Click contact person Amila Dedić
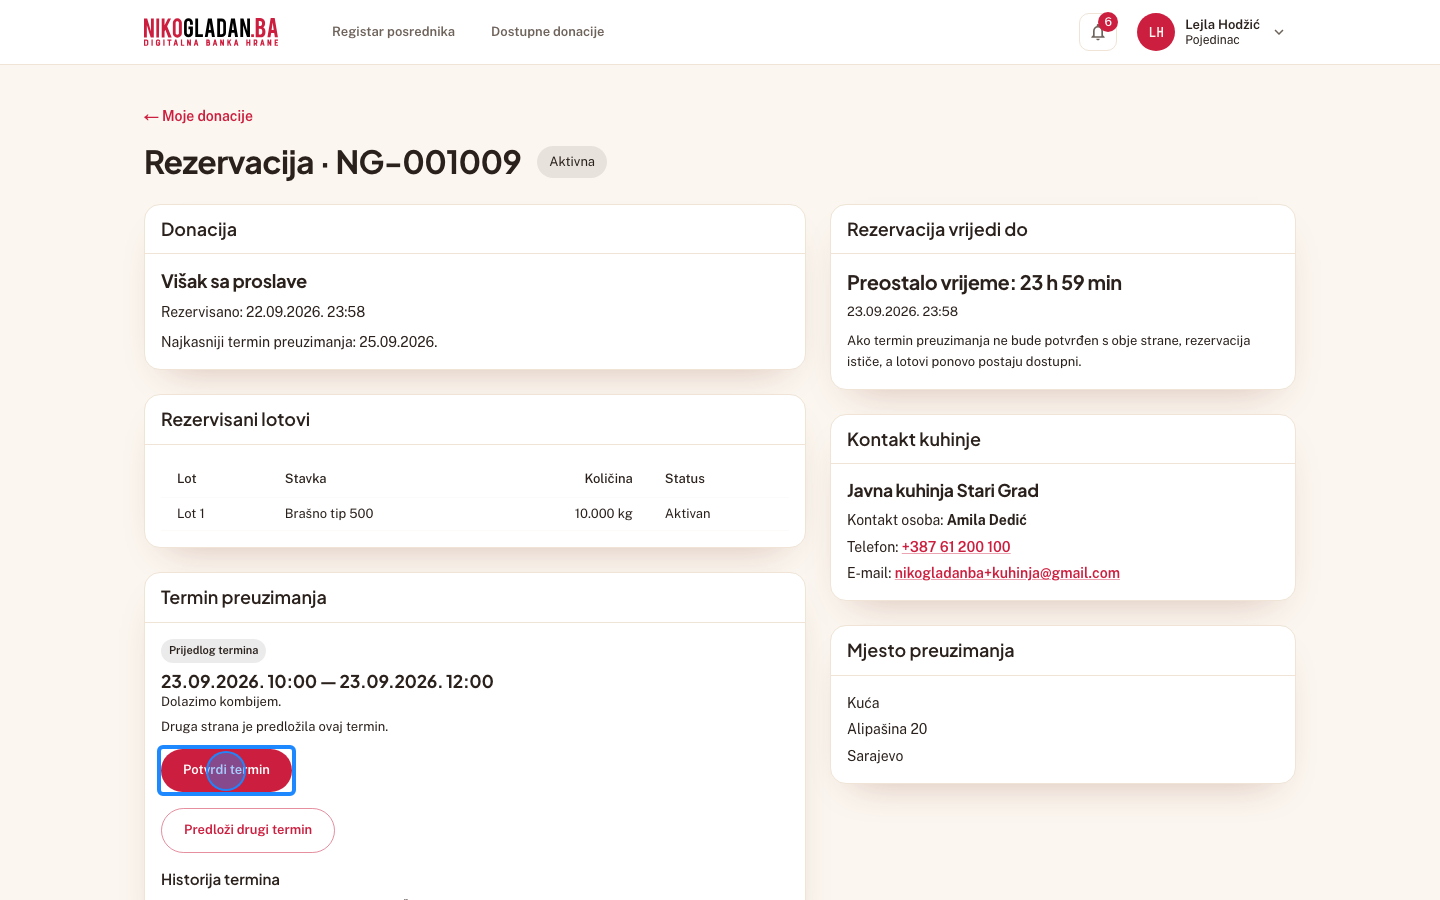This screenshot has width=1440, height=900. click(x=987, y=520)
